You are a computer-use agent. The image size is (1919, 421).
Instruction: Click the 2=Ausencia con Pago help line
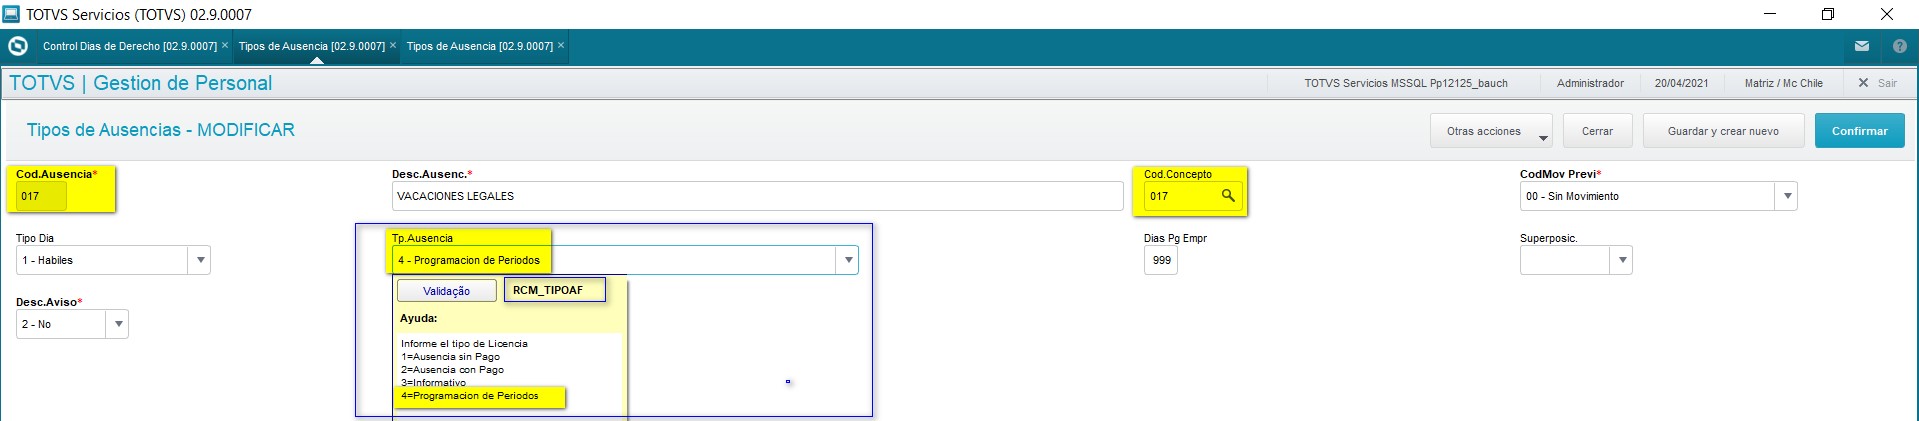pos(452,370)
